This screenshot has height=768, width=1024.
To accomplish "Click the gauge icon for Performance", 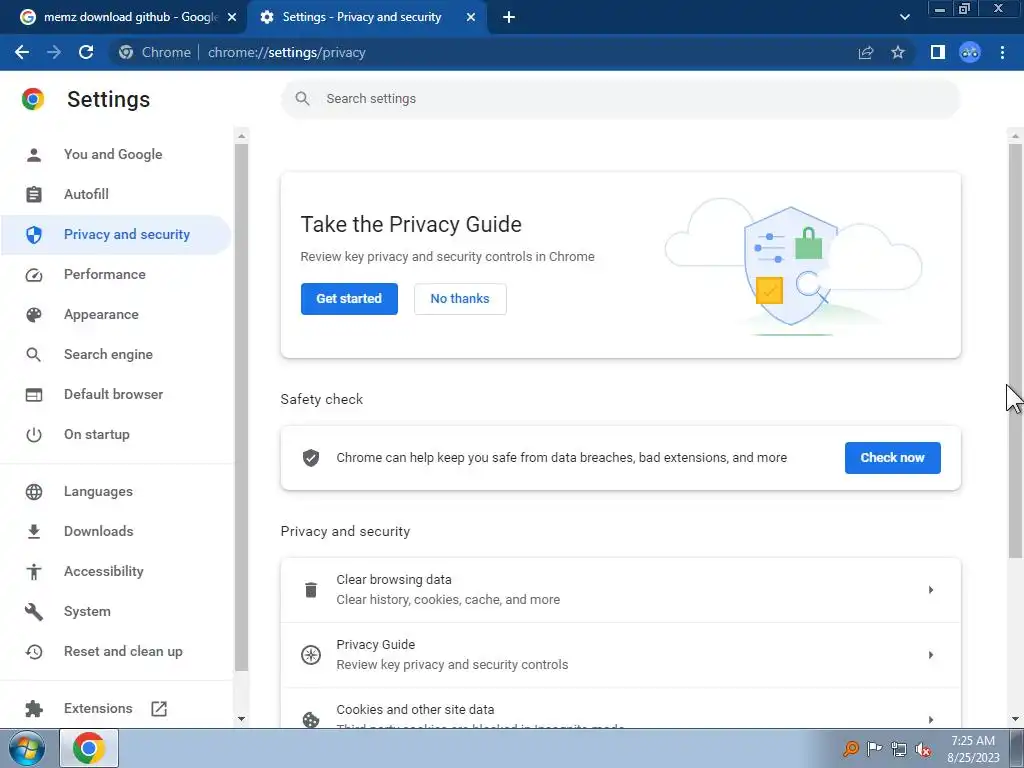I will (x=34, y=275).
